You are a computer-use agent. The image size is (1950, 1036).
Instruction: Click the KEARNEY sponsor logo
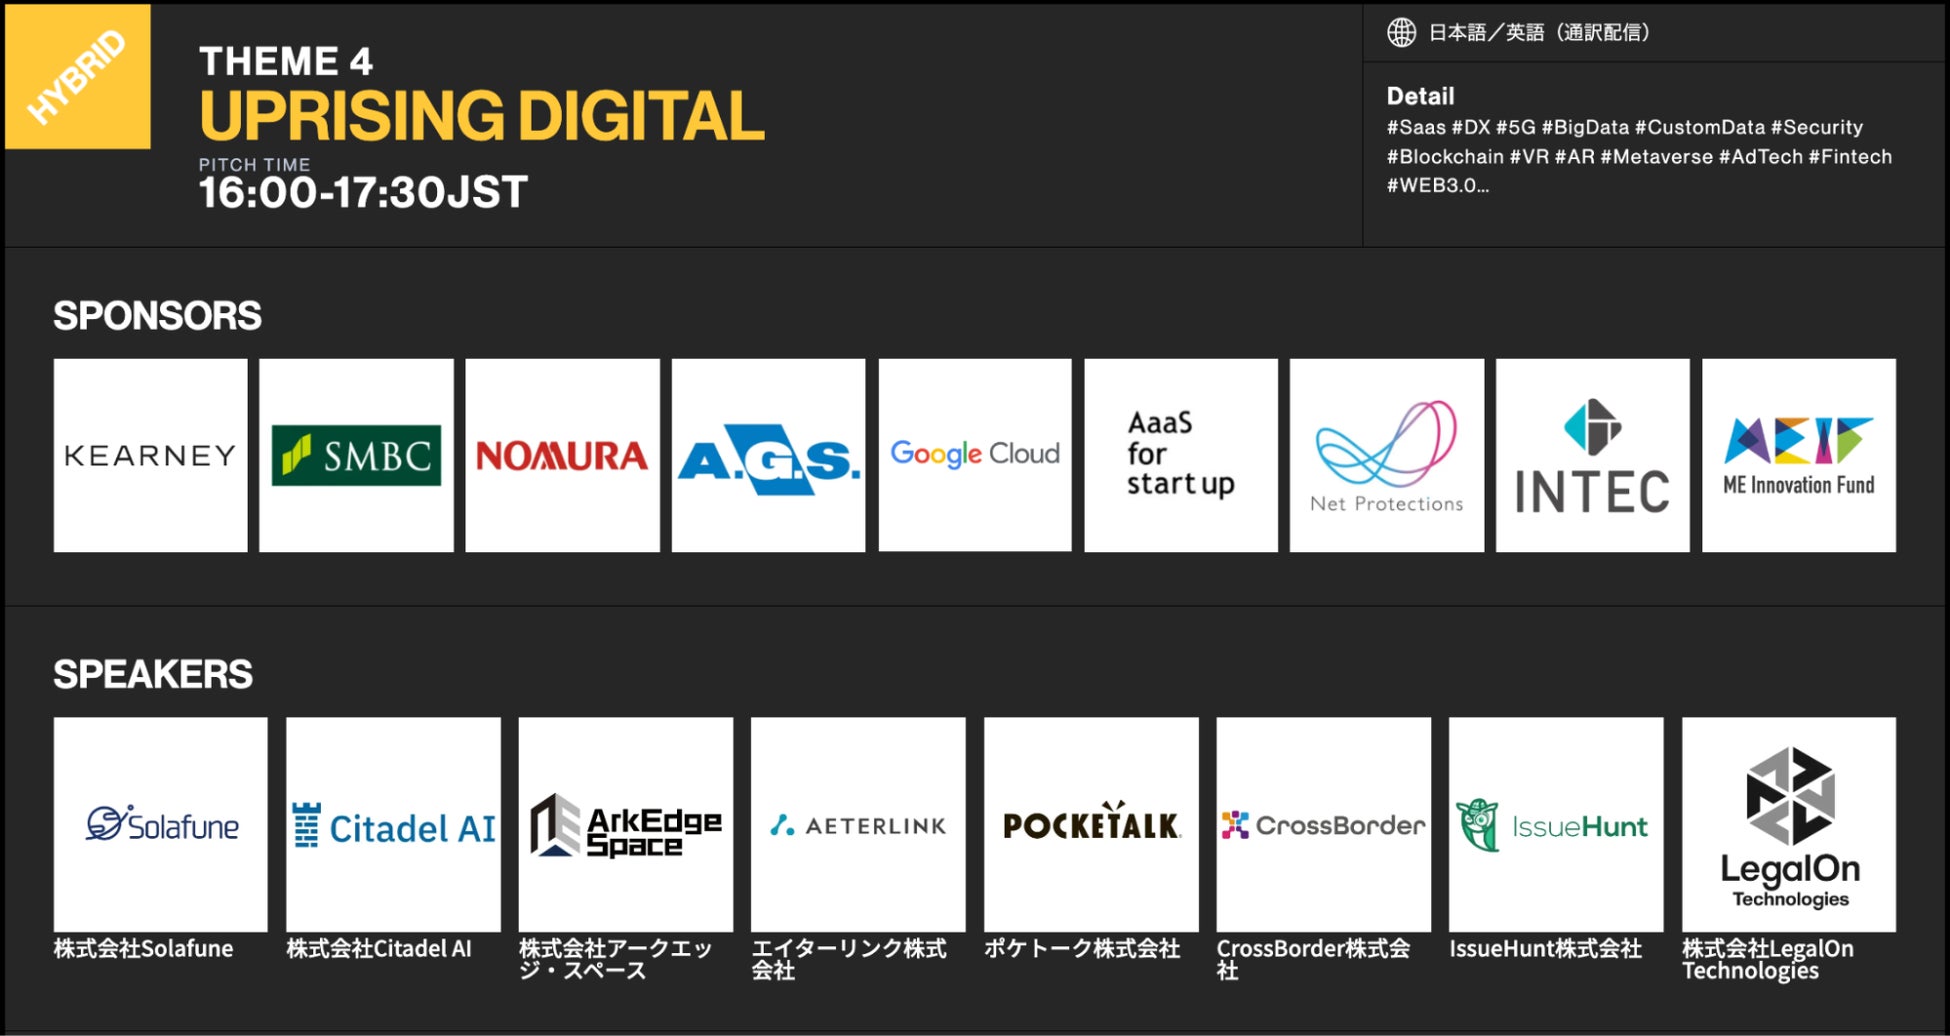(150, 455)
